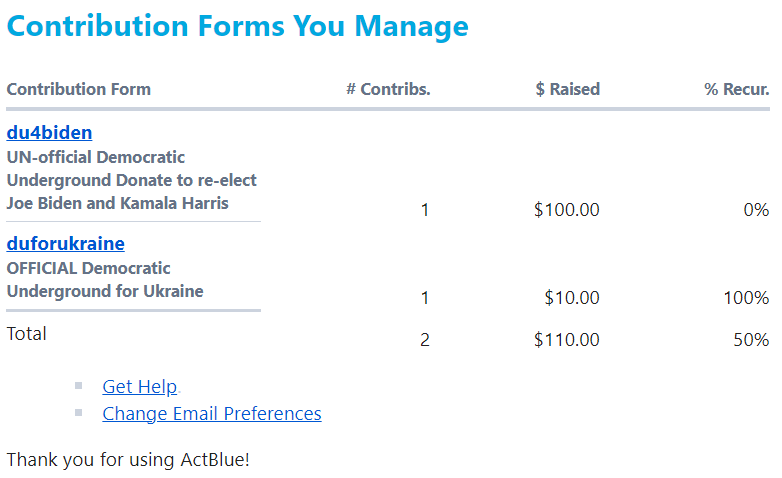Image resolution: width=782 pixels, height=478 pixels.
Task: Open Change Email Preferences link
Action: click(x=211, y=414)
